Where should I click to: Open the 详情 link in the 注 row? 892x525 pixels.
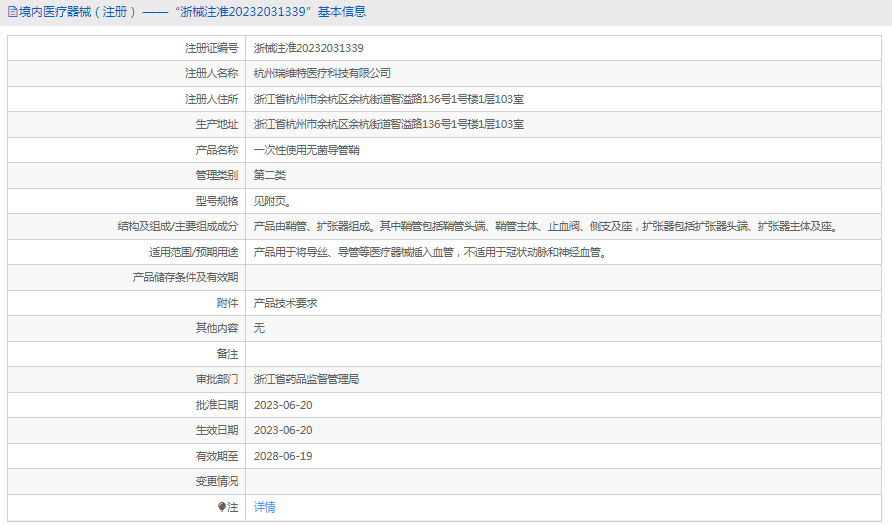tap(265, 507)
